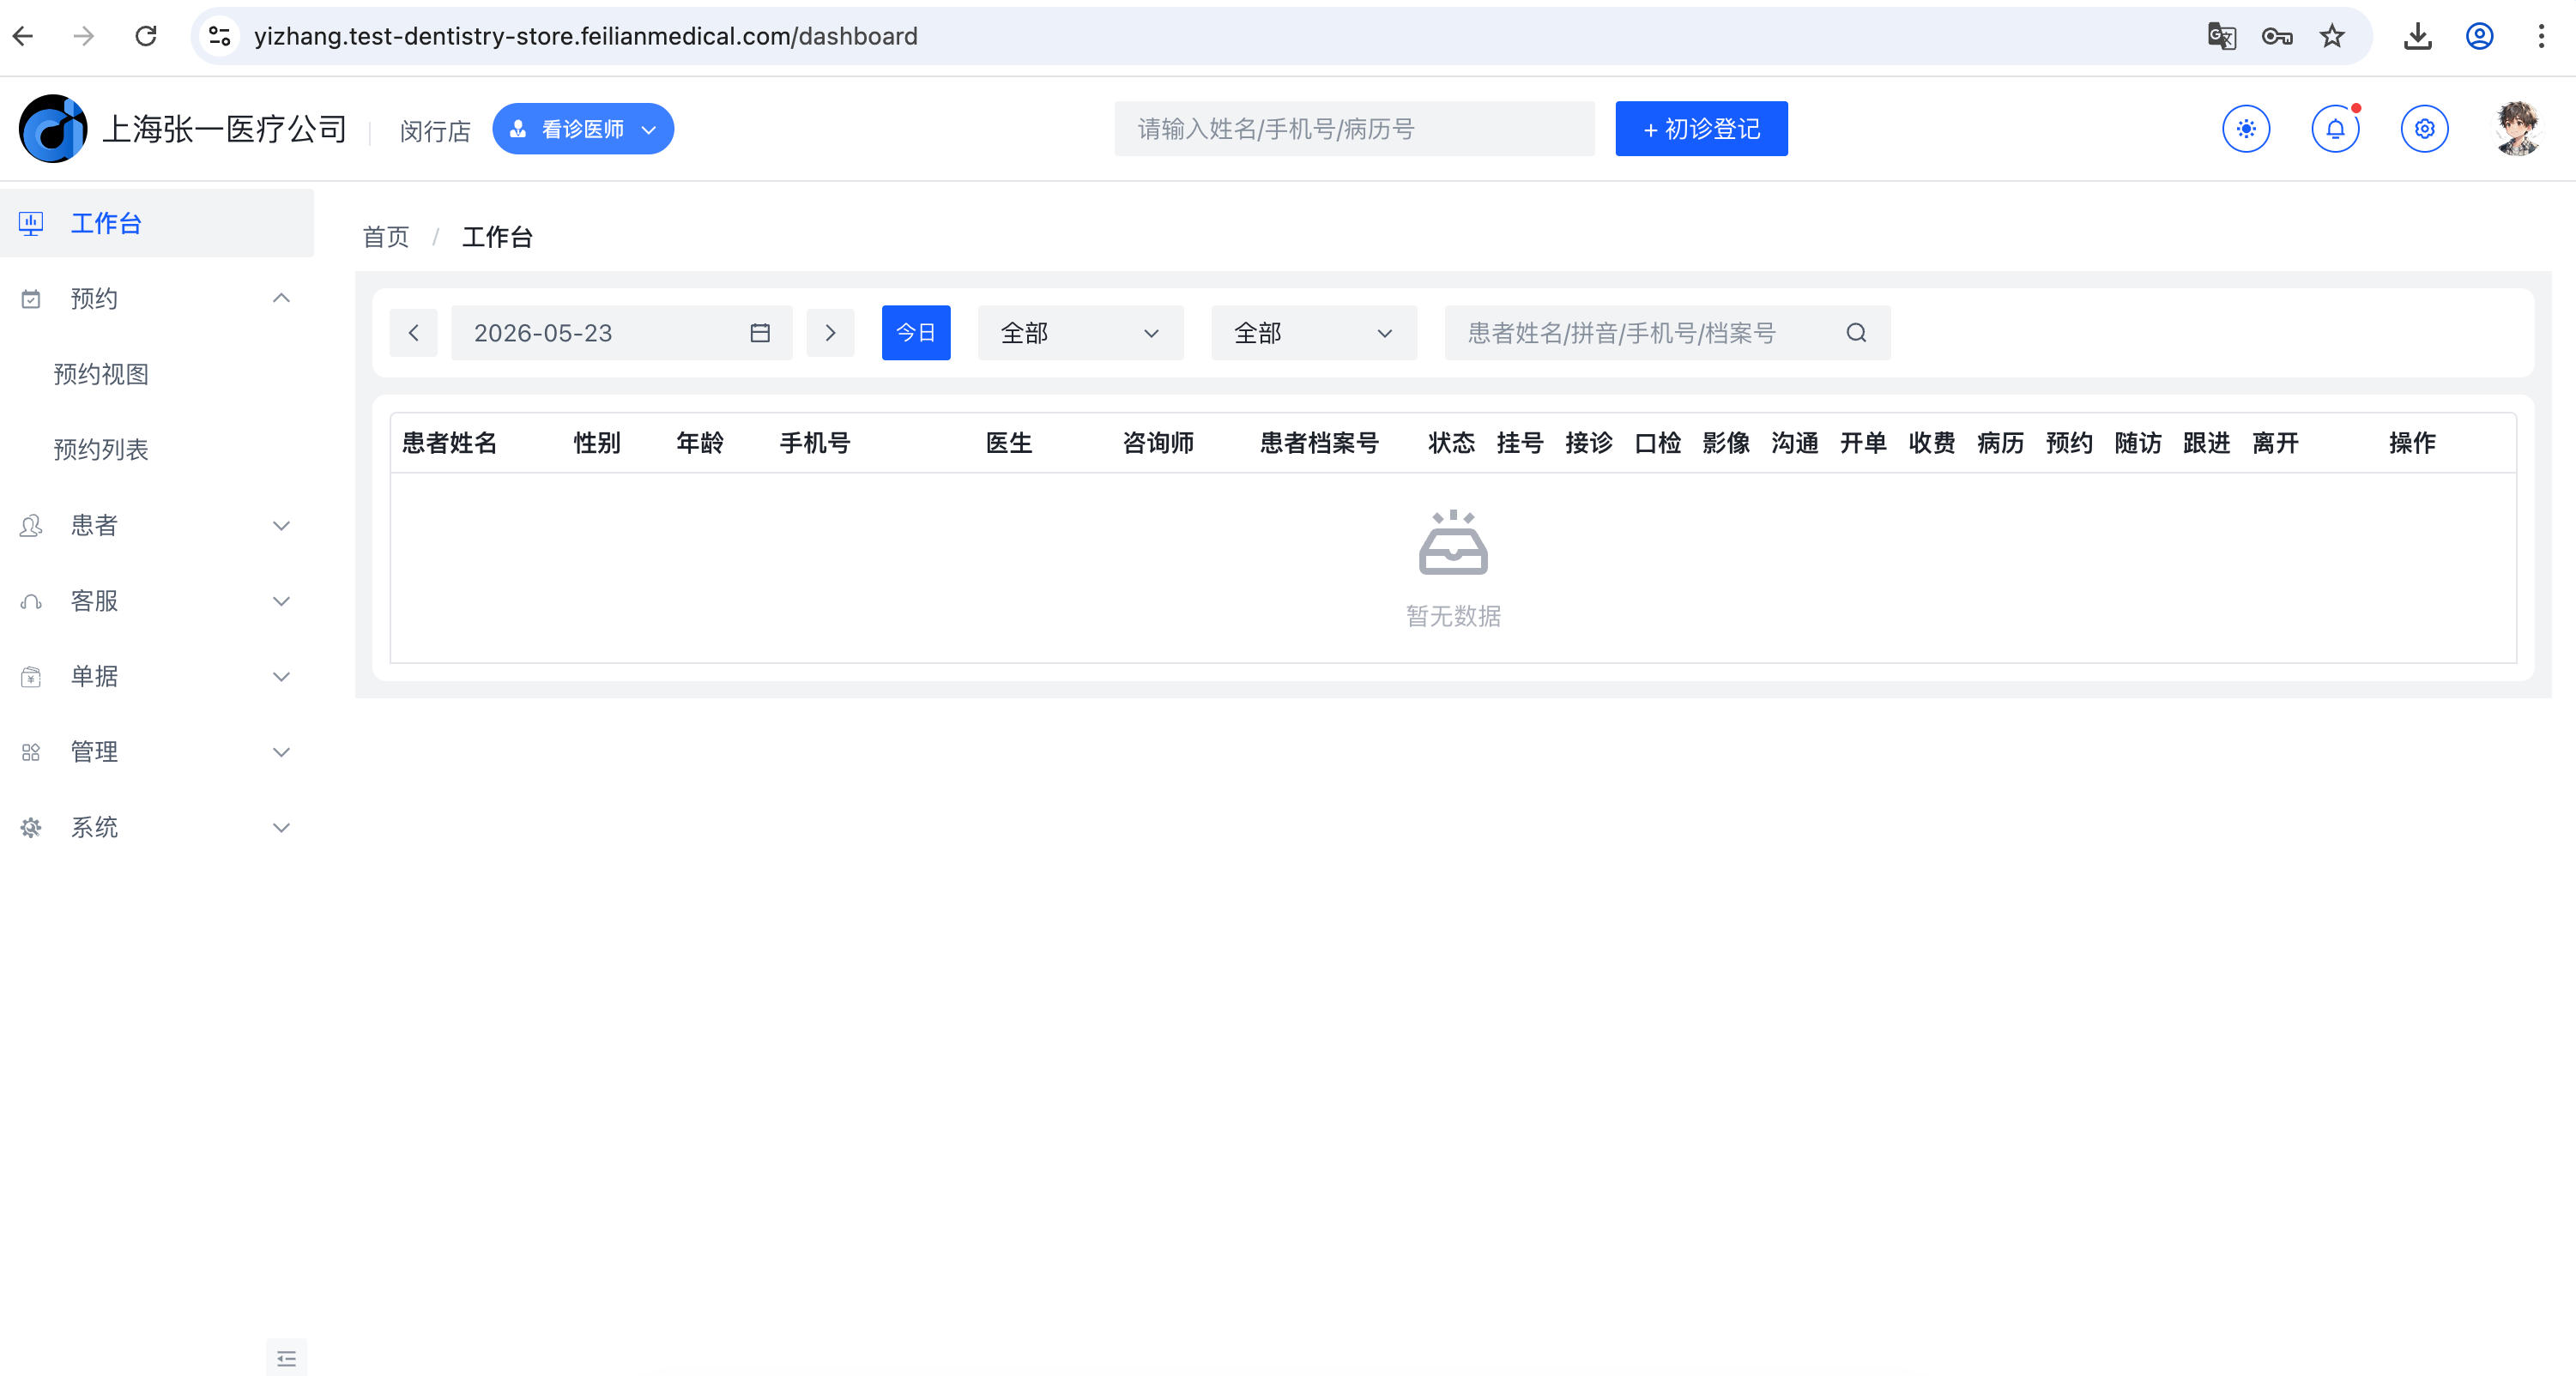Click 闵行店 store label
Viewport: 2576px width, 1376px height.
click(x=435, y=131)
